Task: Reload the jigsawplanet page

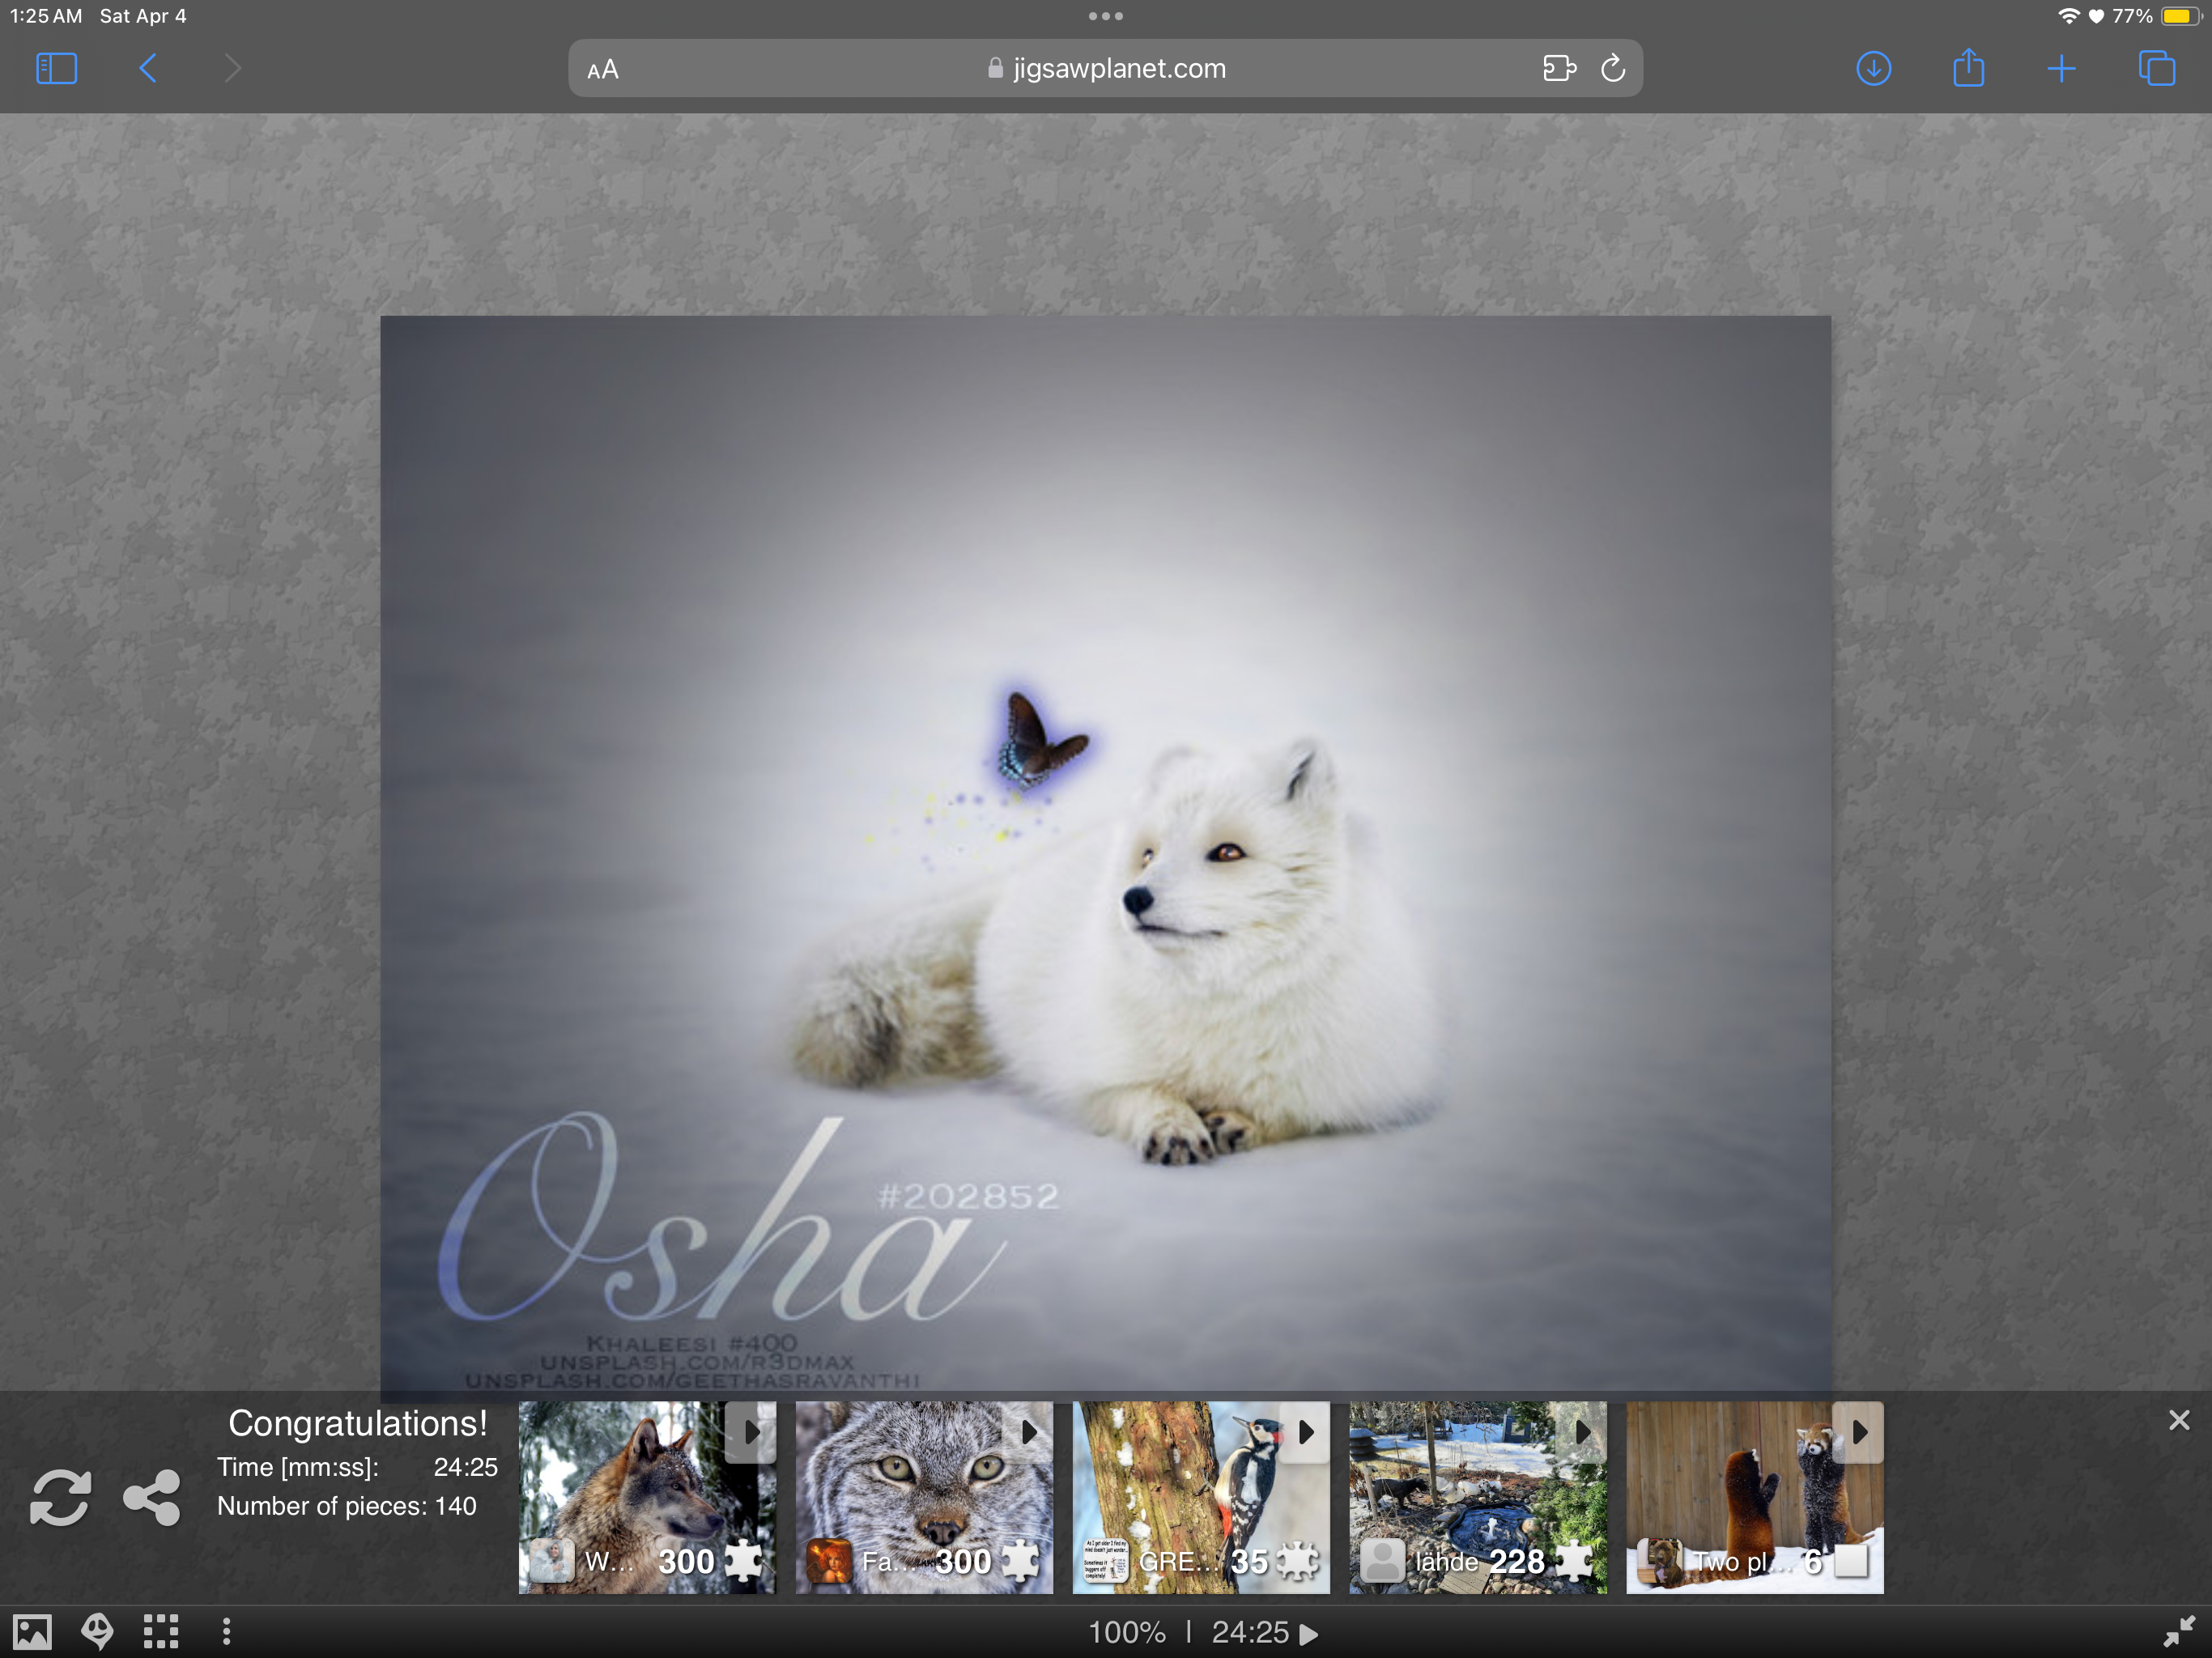Action: 1612,69
